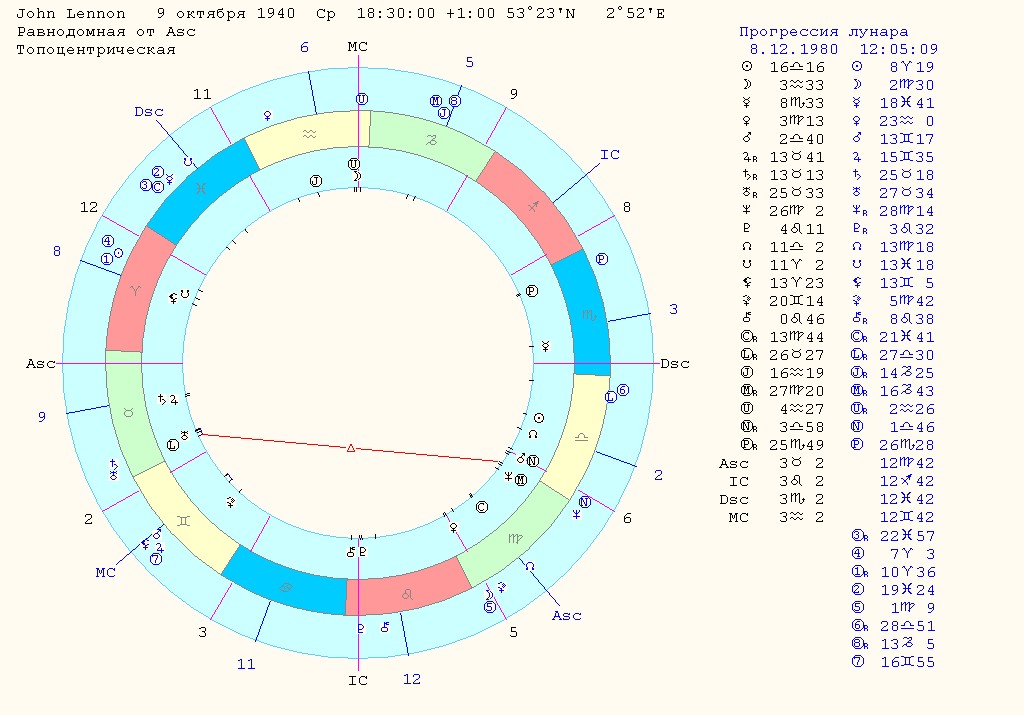Click the natal Mercury value '8♏33' in the table
Screen dimensions: 1024x715
coord(801,103)
